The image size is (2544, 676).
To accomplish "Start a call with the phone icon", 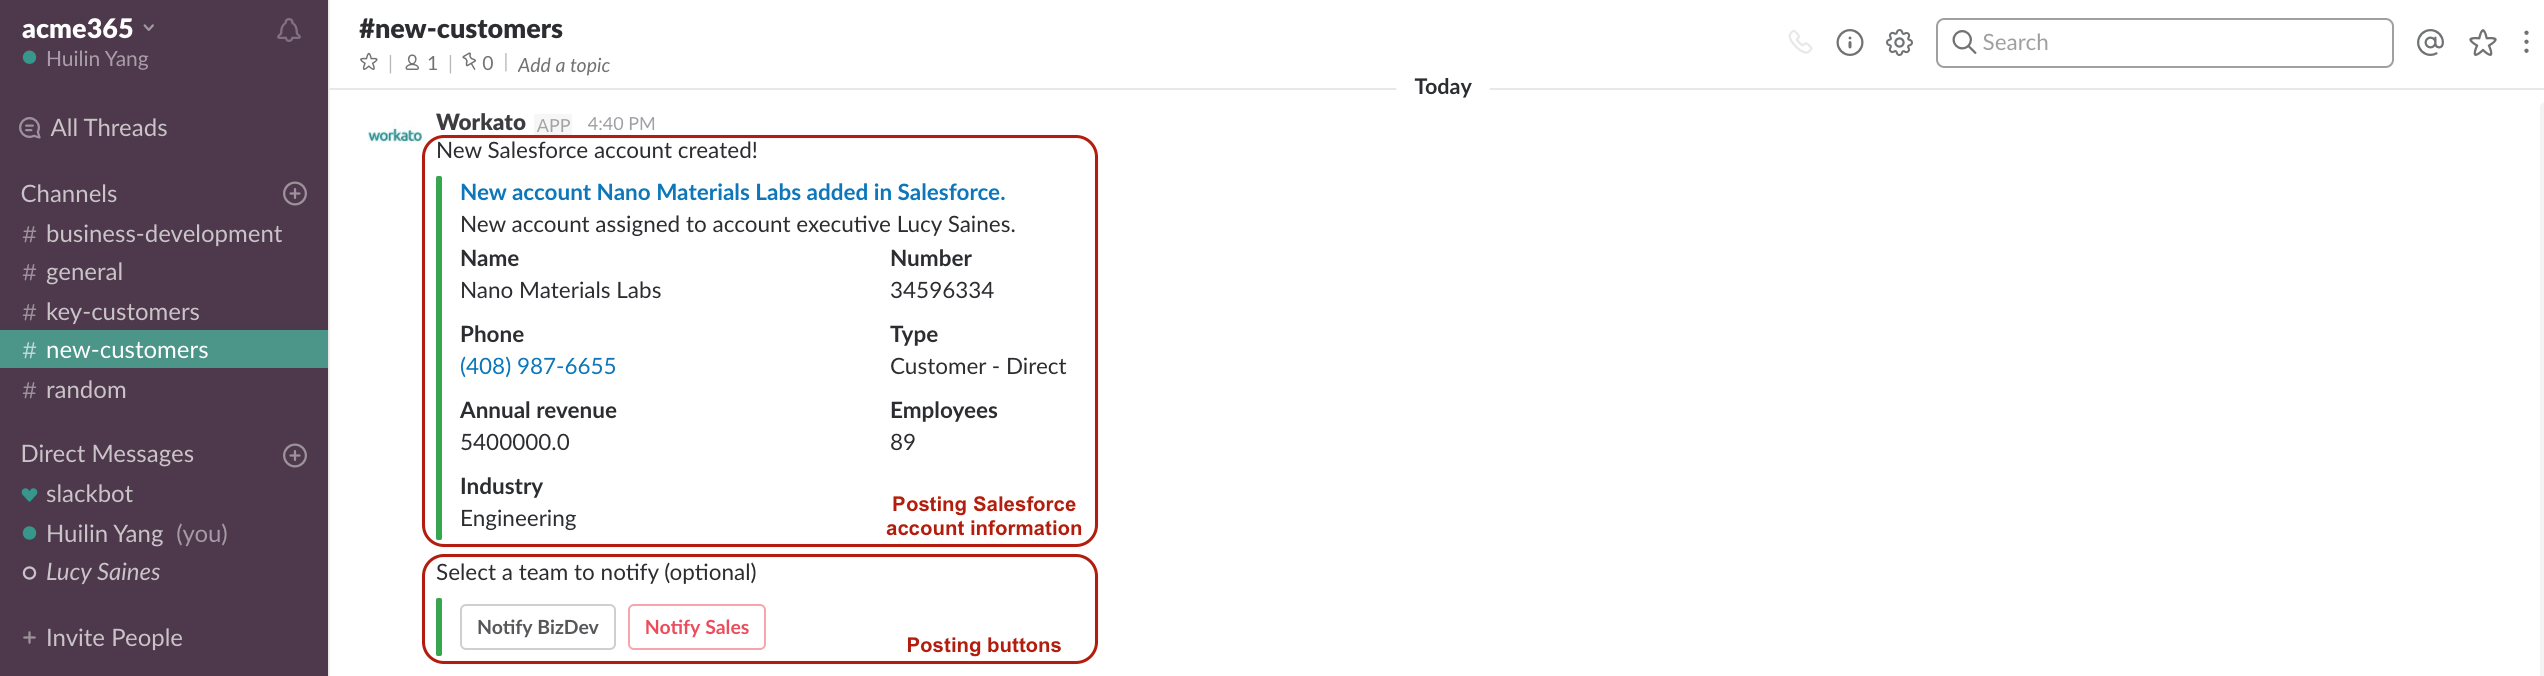I will click(x=1801, y=42).
